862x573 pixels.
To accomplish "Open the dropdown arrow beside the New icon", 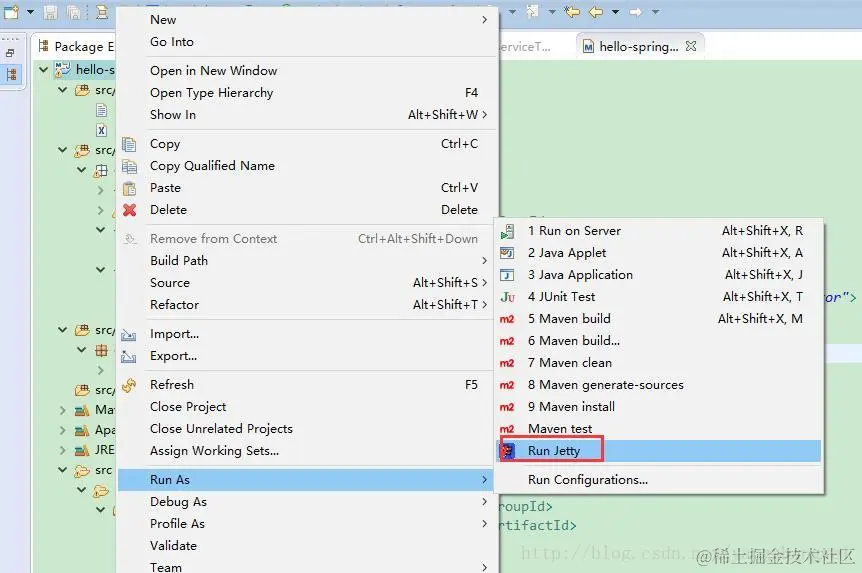I will click(x=30, y=12).
